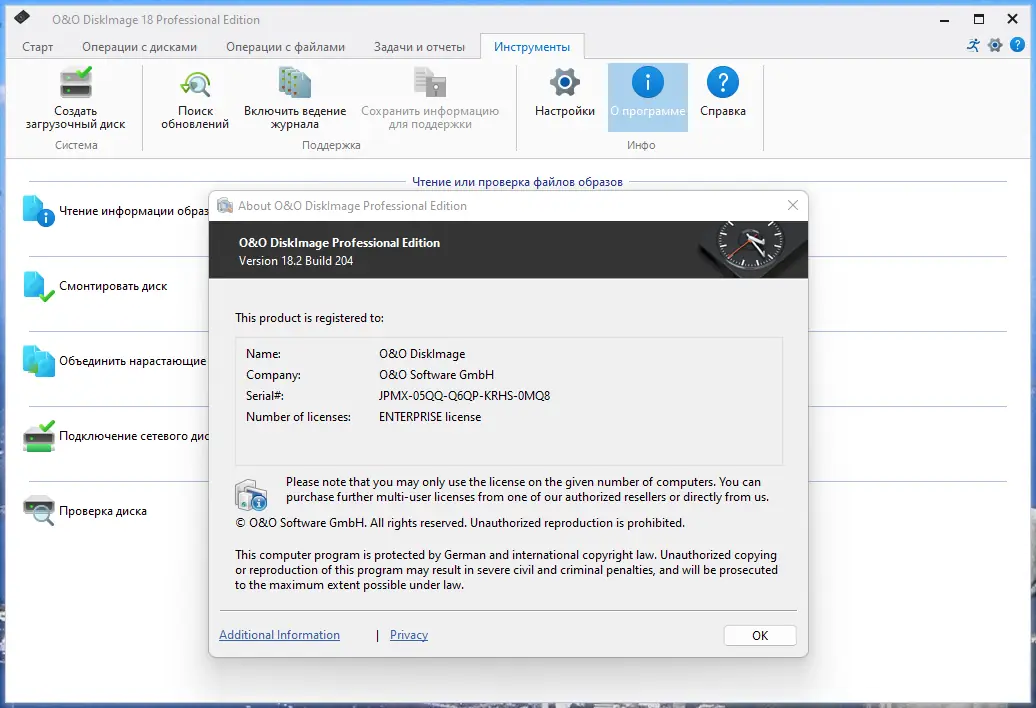This screenshot has height=708, width=1036.
Task: Select the Создать загрузочный диск tool
Action: click(74, 97)
